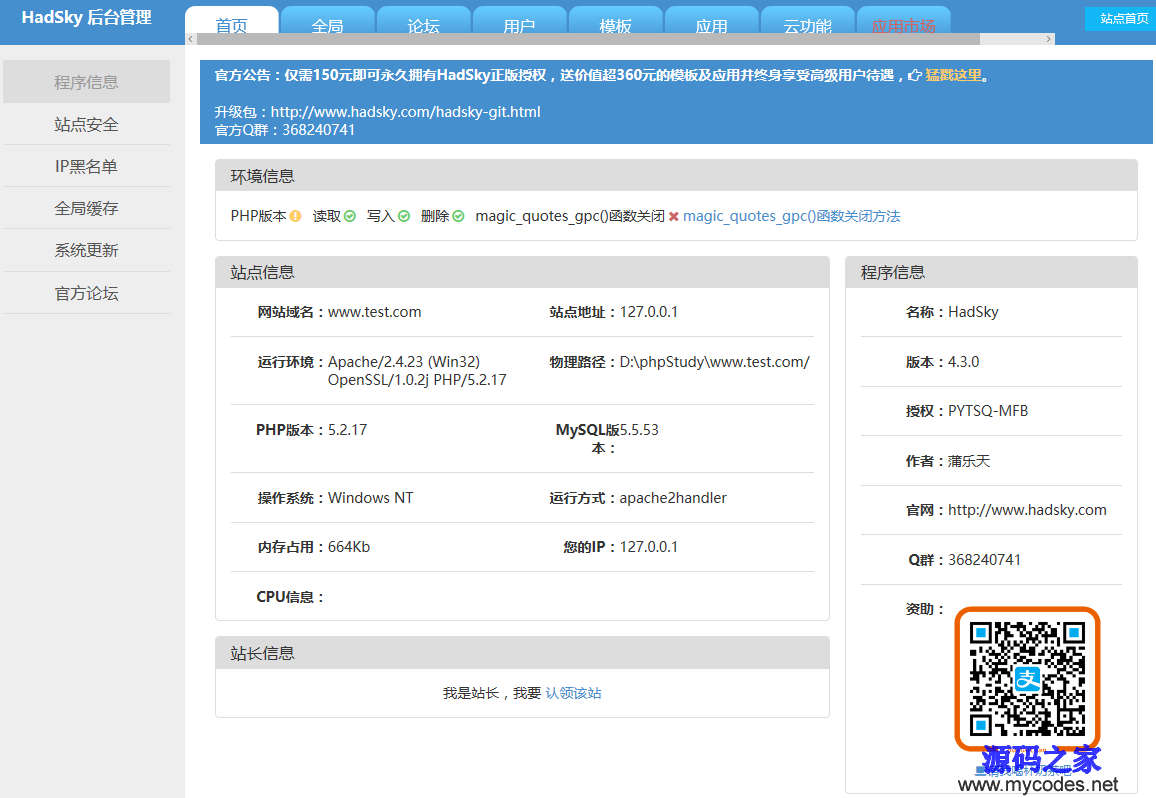The image size is (1156, 798).
Task: Open IP黑名单 in the sidebar
Action: 86,166
